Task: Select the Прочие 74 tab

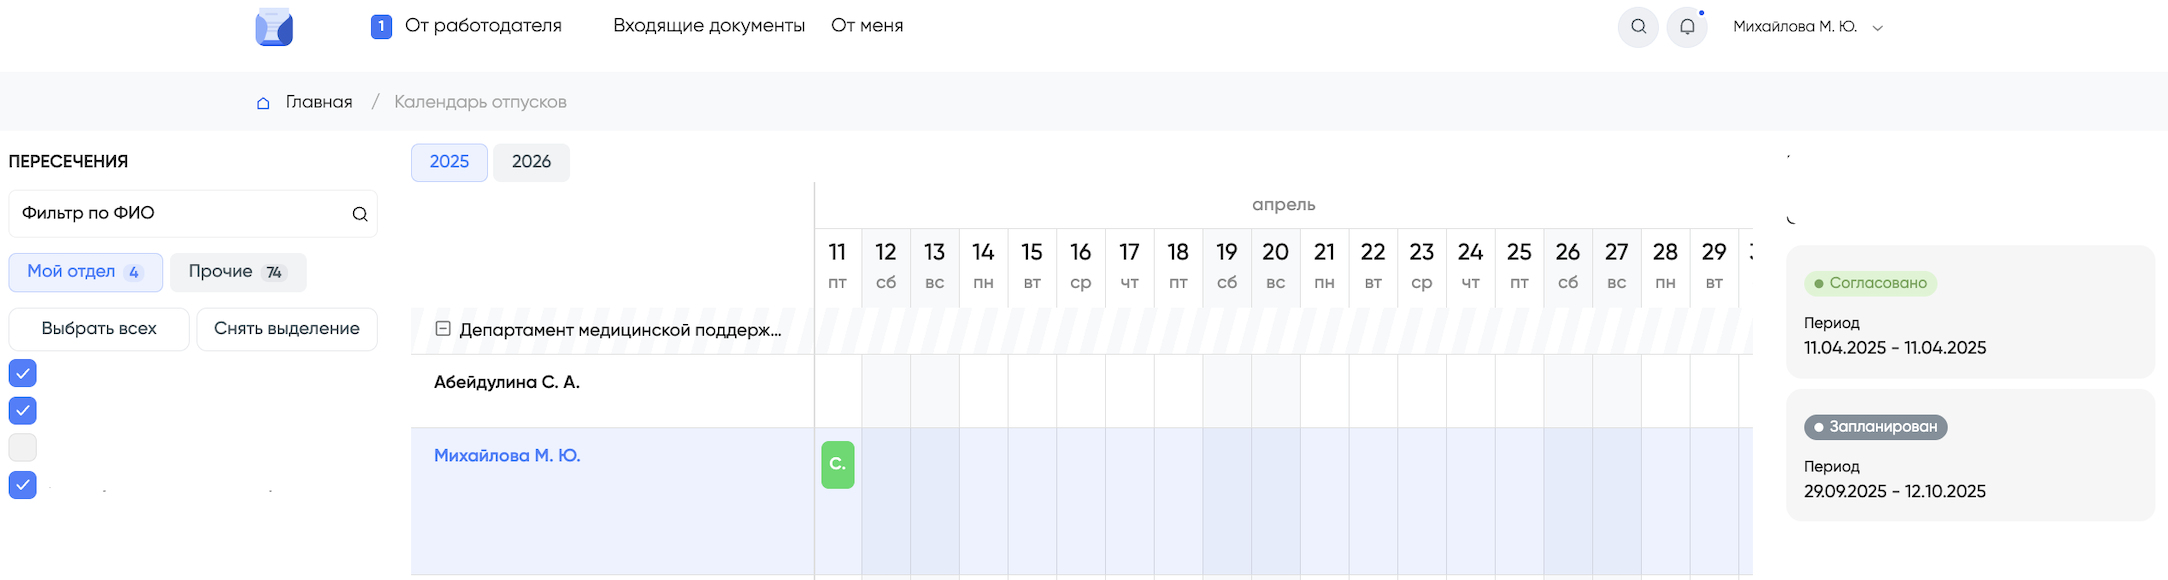Action: [x=237, y=272]
